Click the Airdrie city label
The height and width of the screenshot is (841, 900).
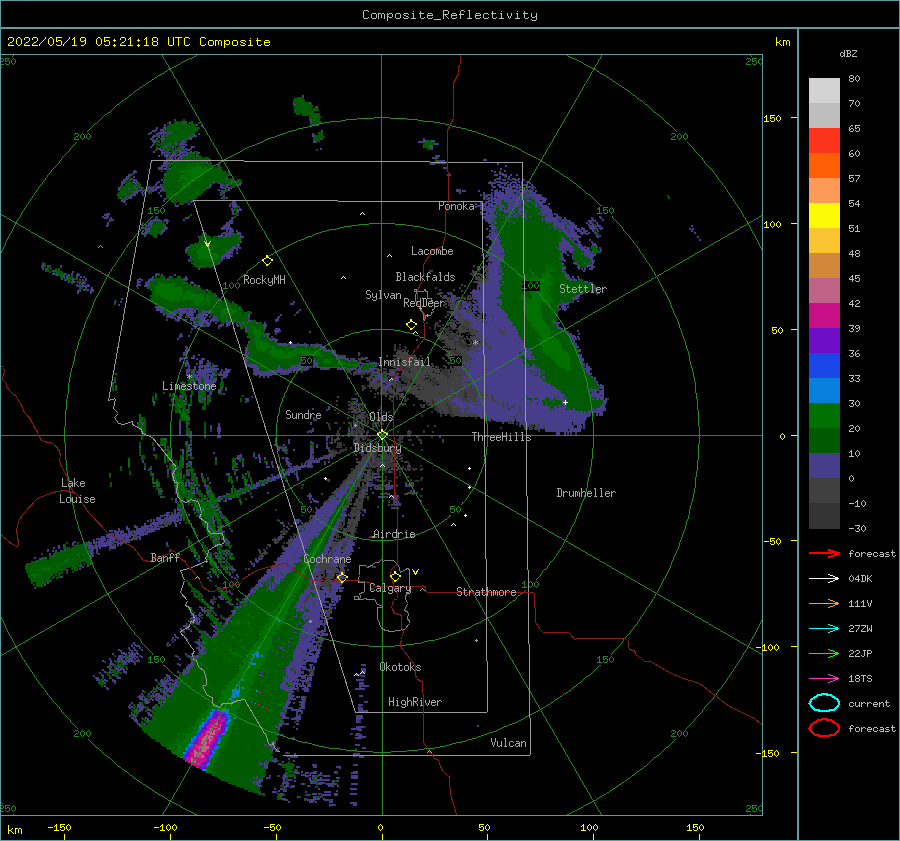394,534
